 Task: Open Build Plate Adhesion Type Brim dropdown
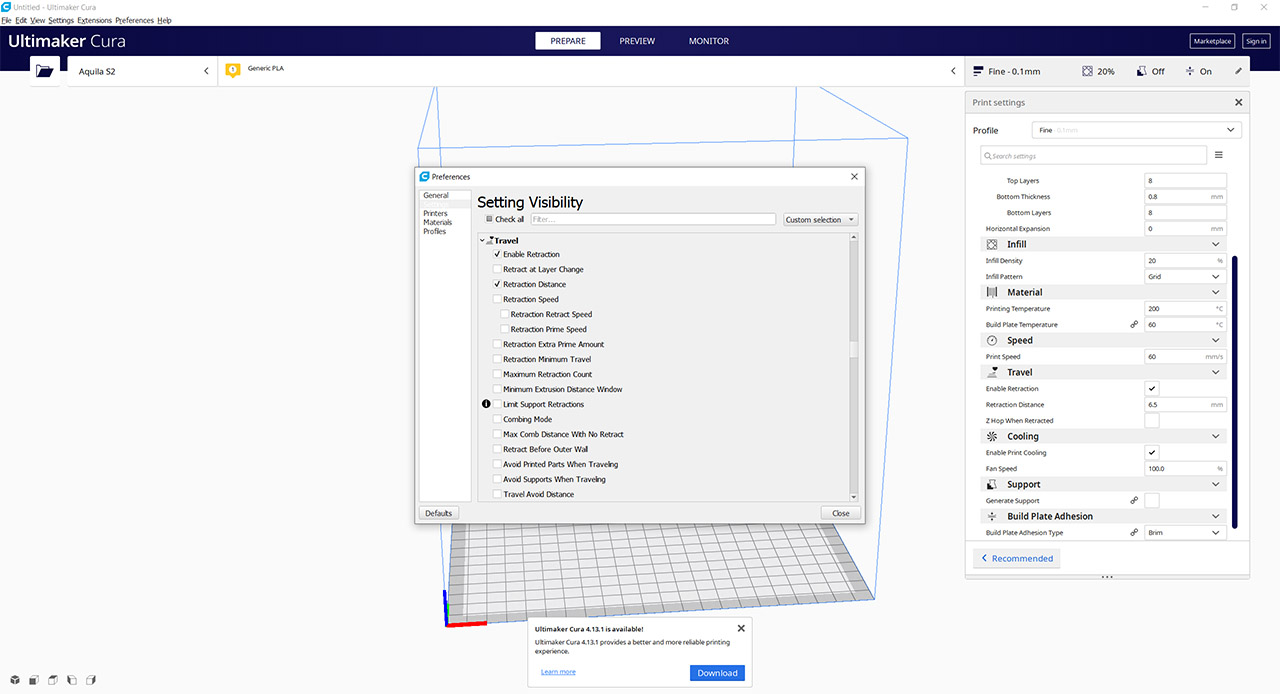point(1185,532)
